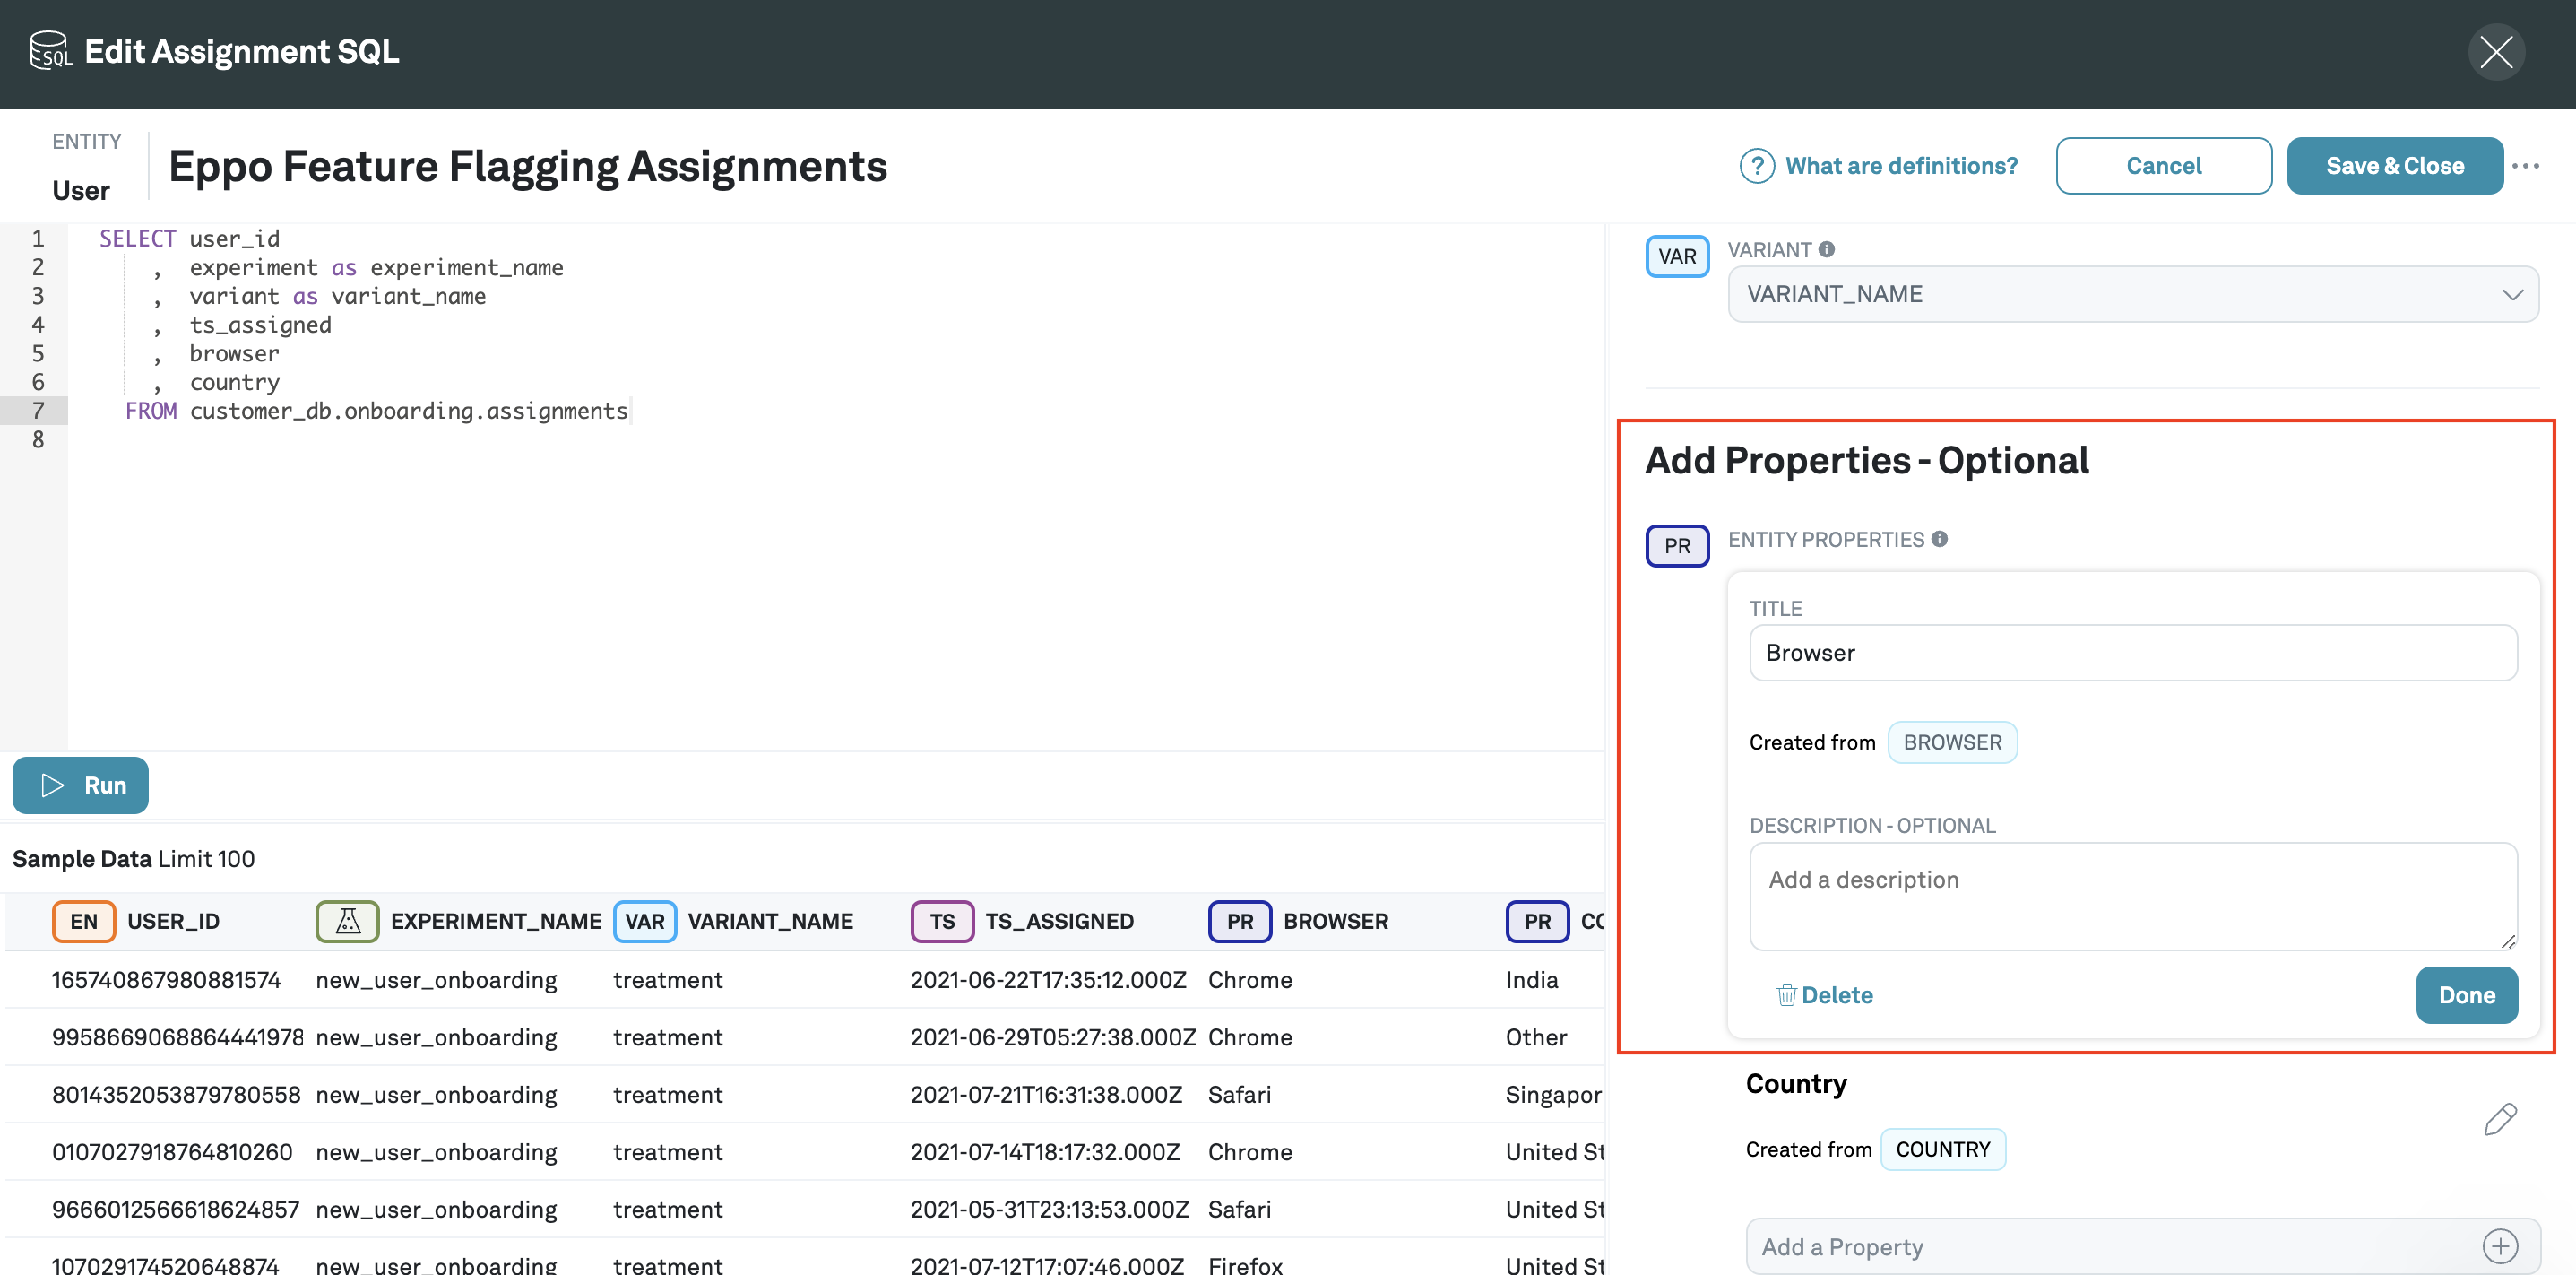Click the SQL line variant as variant_name
The image size is (2576, 1275).
(x=337, y=296)
